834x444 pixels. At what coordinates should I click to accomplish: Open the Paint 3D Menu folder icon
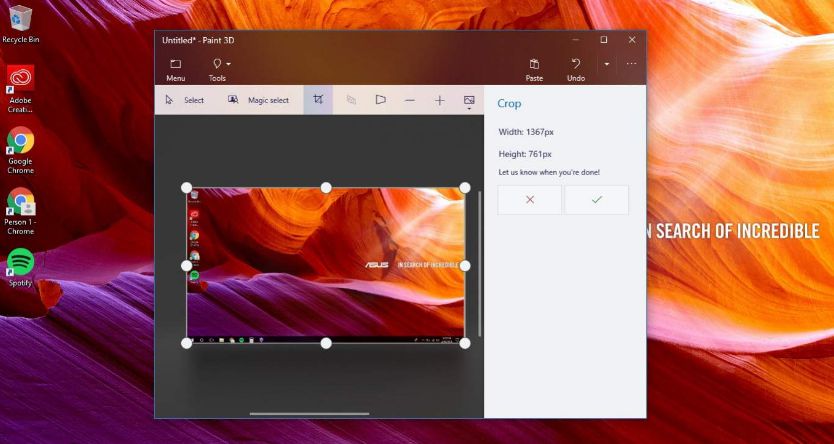pyautogui.click(x=176, y=64)
